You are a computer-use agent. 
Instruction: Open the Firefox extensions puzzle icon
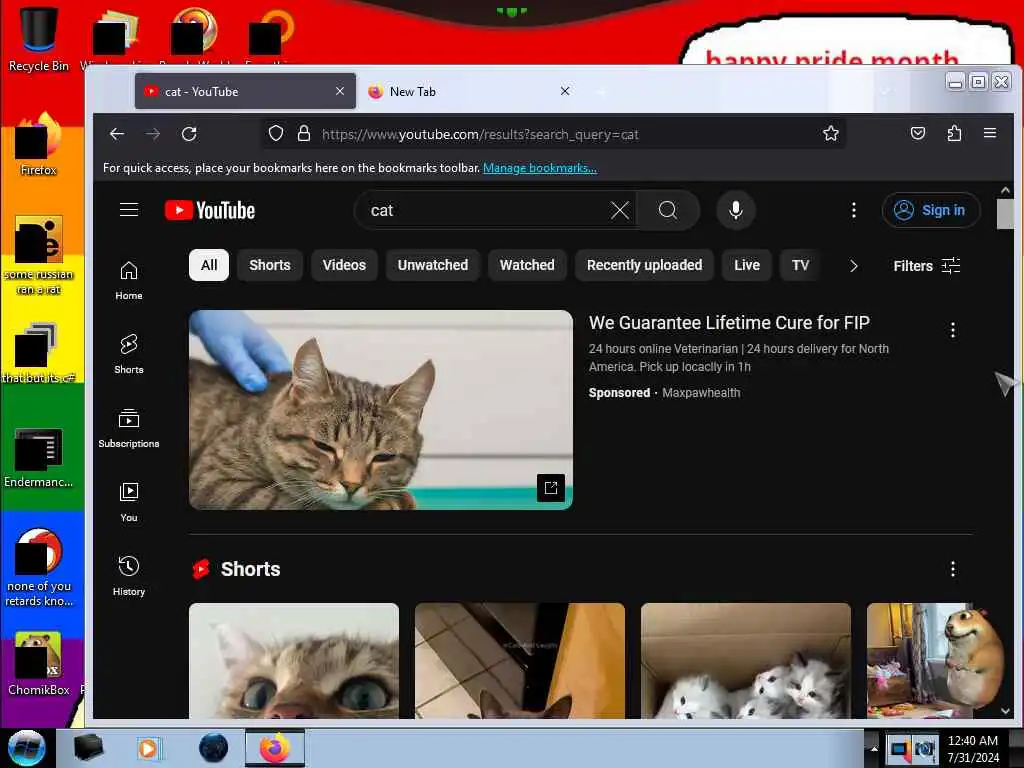coord(954,134)
